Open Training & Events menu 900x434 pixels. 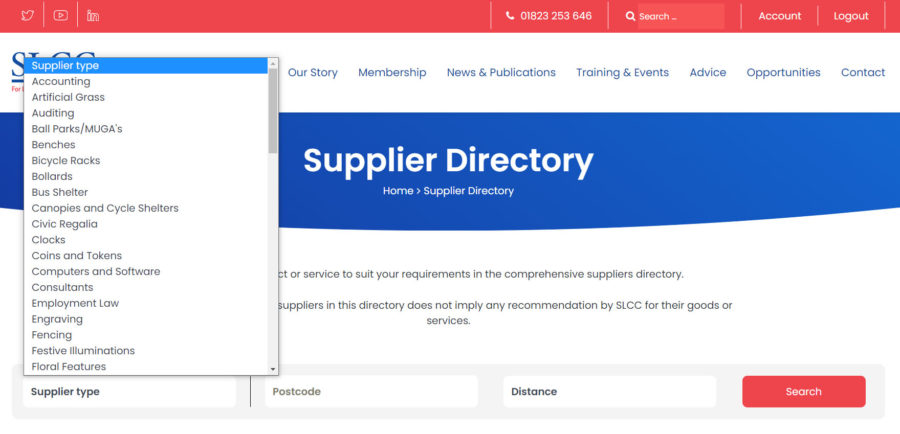pyautogui.click(x=622, y=72)
